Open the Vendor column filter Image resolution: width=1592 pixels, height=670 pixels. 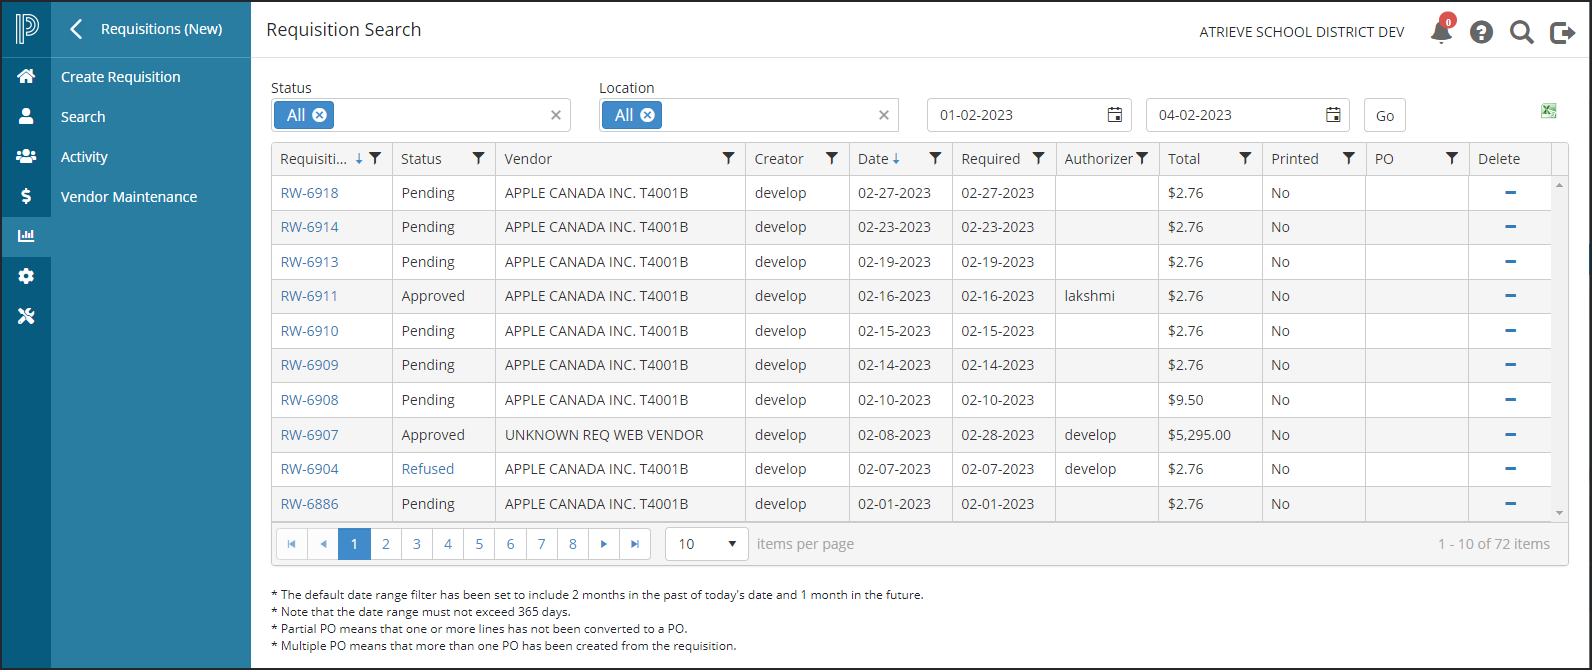pos(728,158)
